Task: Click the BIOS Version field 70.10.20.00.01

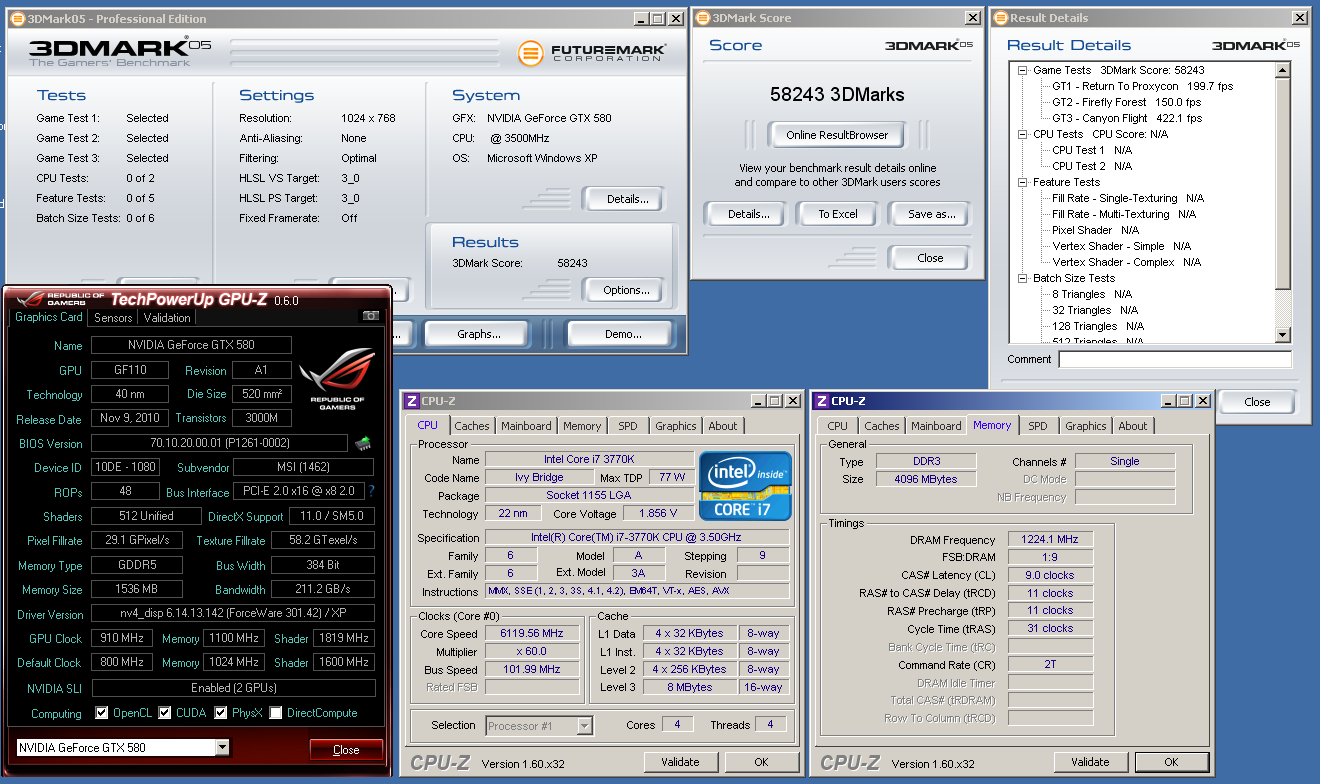Action: coord(221,443)
